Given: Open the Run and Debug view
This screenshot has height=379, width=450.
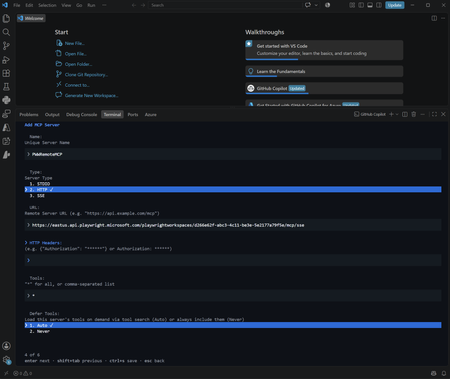Looking at the screenshot, I should click(6, 60).
